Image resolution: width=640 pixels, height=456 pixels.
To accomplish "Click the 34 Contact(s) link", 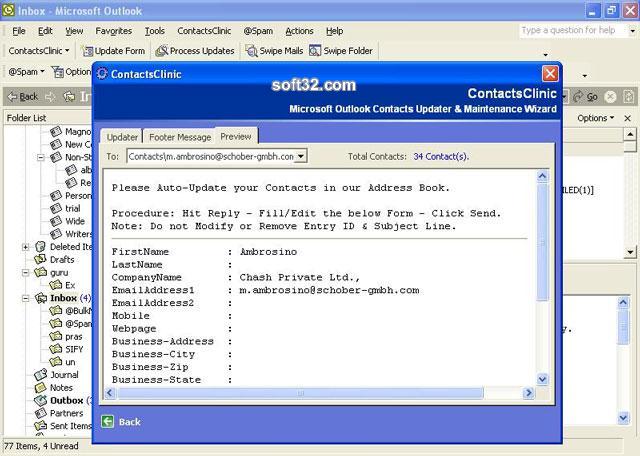I will pos(441,156).
